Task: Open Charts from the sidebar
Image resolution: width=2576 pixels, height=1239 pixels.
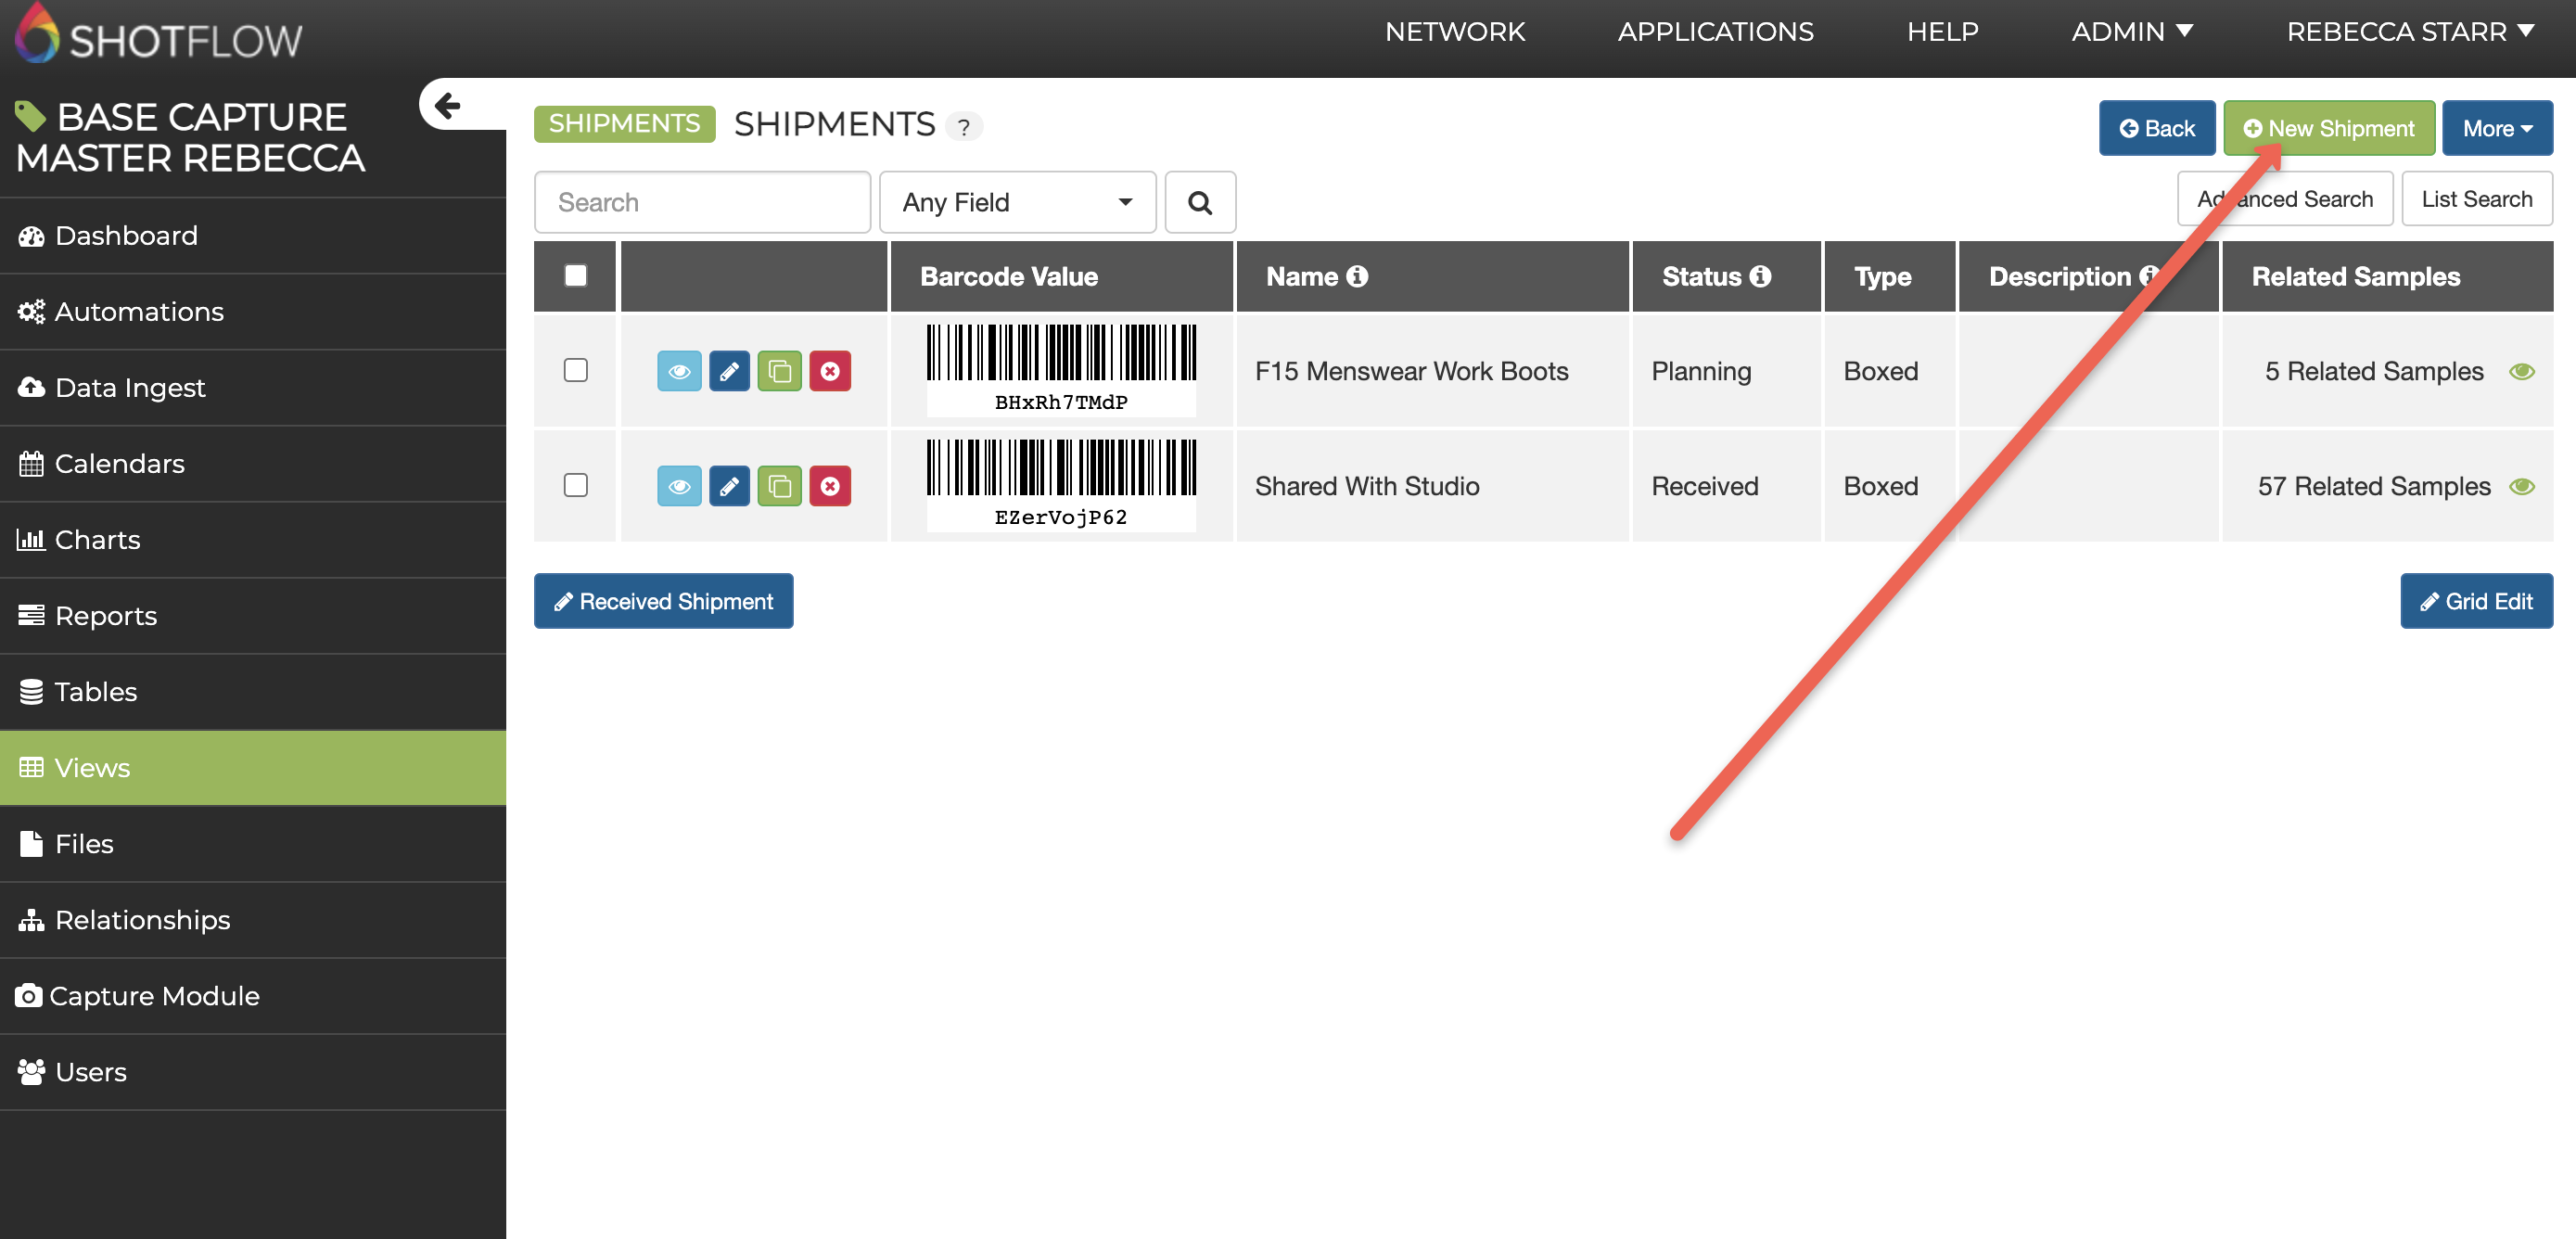Action: tap(97, 540)
